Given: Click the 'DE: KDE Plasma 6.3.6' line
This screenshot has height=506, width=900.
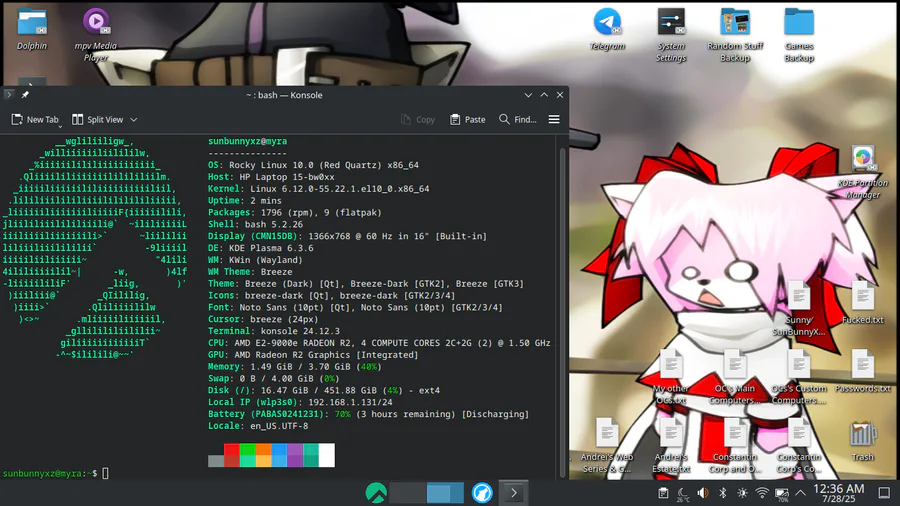Looking at the screenshot, I should 261,248.
